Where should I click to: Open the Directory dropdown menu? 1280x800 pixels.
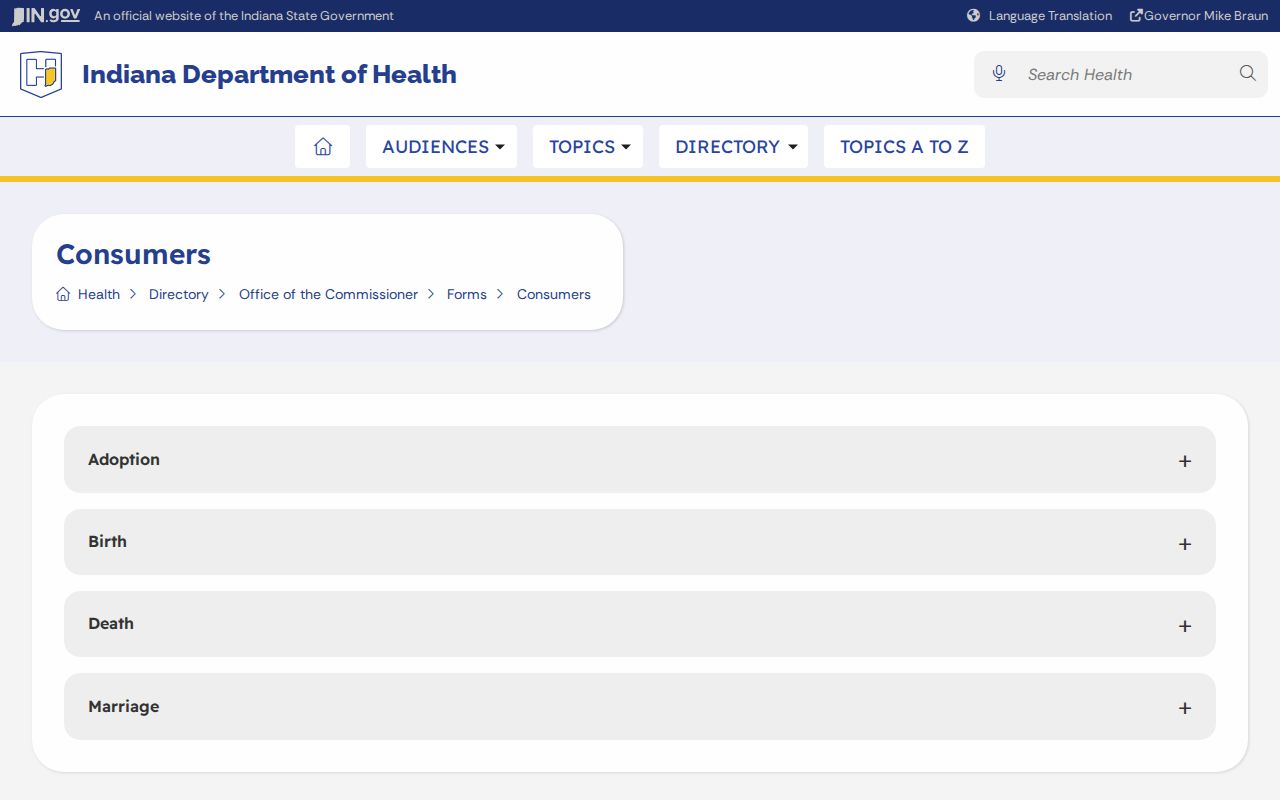pyautogui.click(x=733, y=146)
